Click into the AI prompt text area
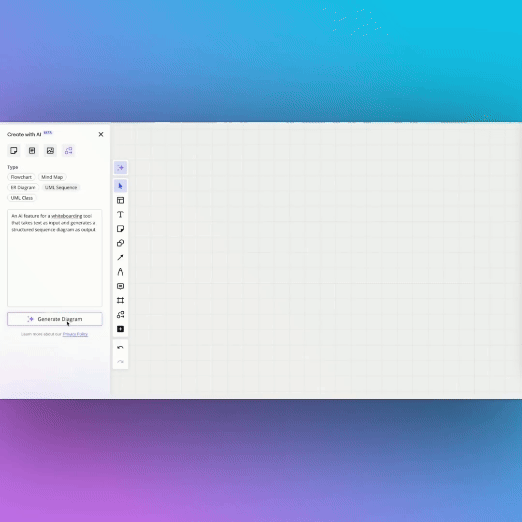The image size is (522, 522). [x=55, y=258]
